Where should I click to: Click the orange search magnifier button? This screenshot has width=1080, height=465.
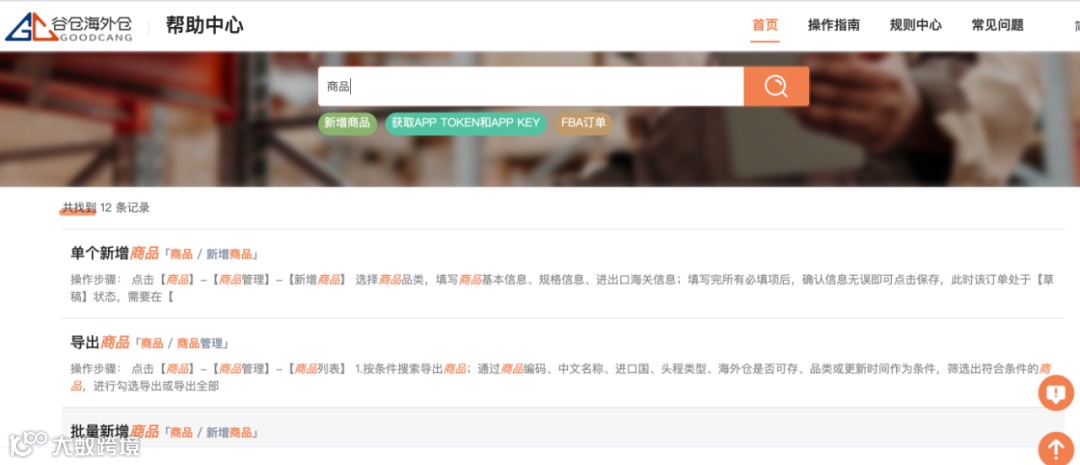pyautogui.click(x=776, y=86)
